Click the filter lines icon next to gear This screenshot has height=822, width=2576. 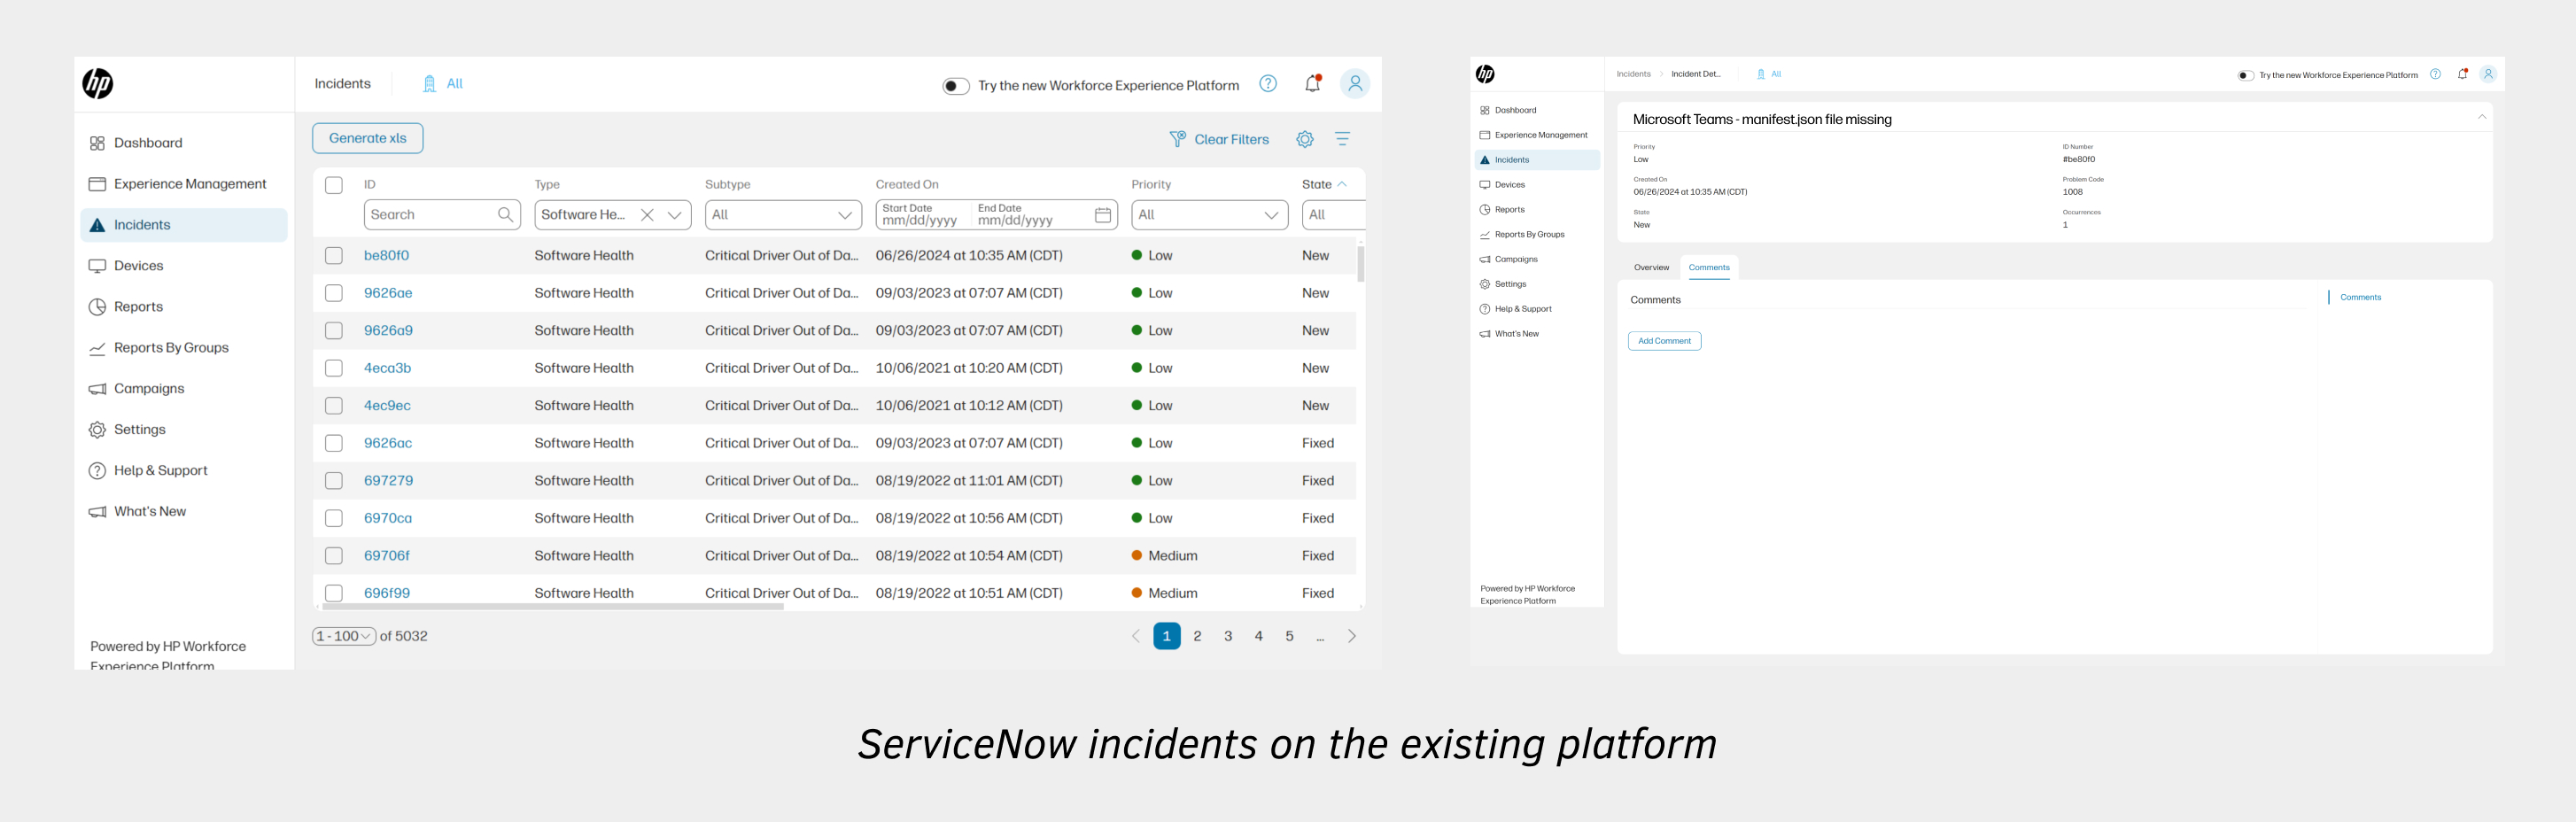pos(1342,140)
